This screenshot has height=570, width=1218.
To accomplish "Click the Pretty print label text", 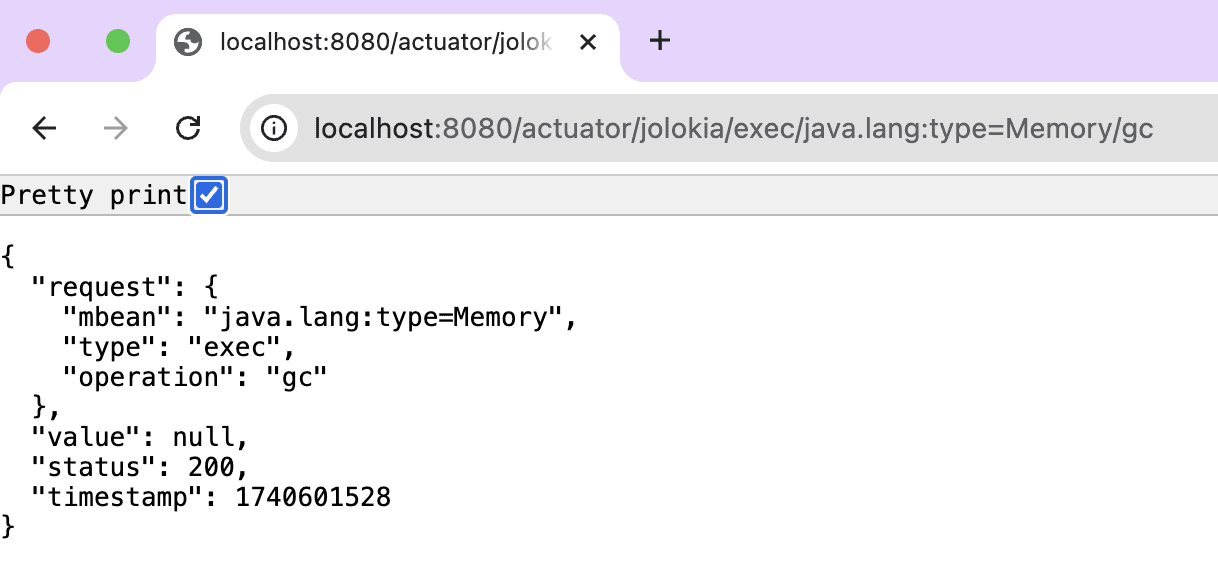I will tap(94, 196).
